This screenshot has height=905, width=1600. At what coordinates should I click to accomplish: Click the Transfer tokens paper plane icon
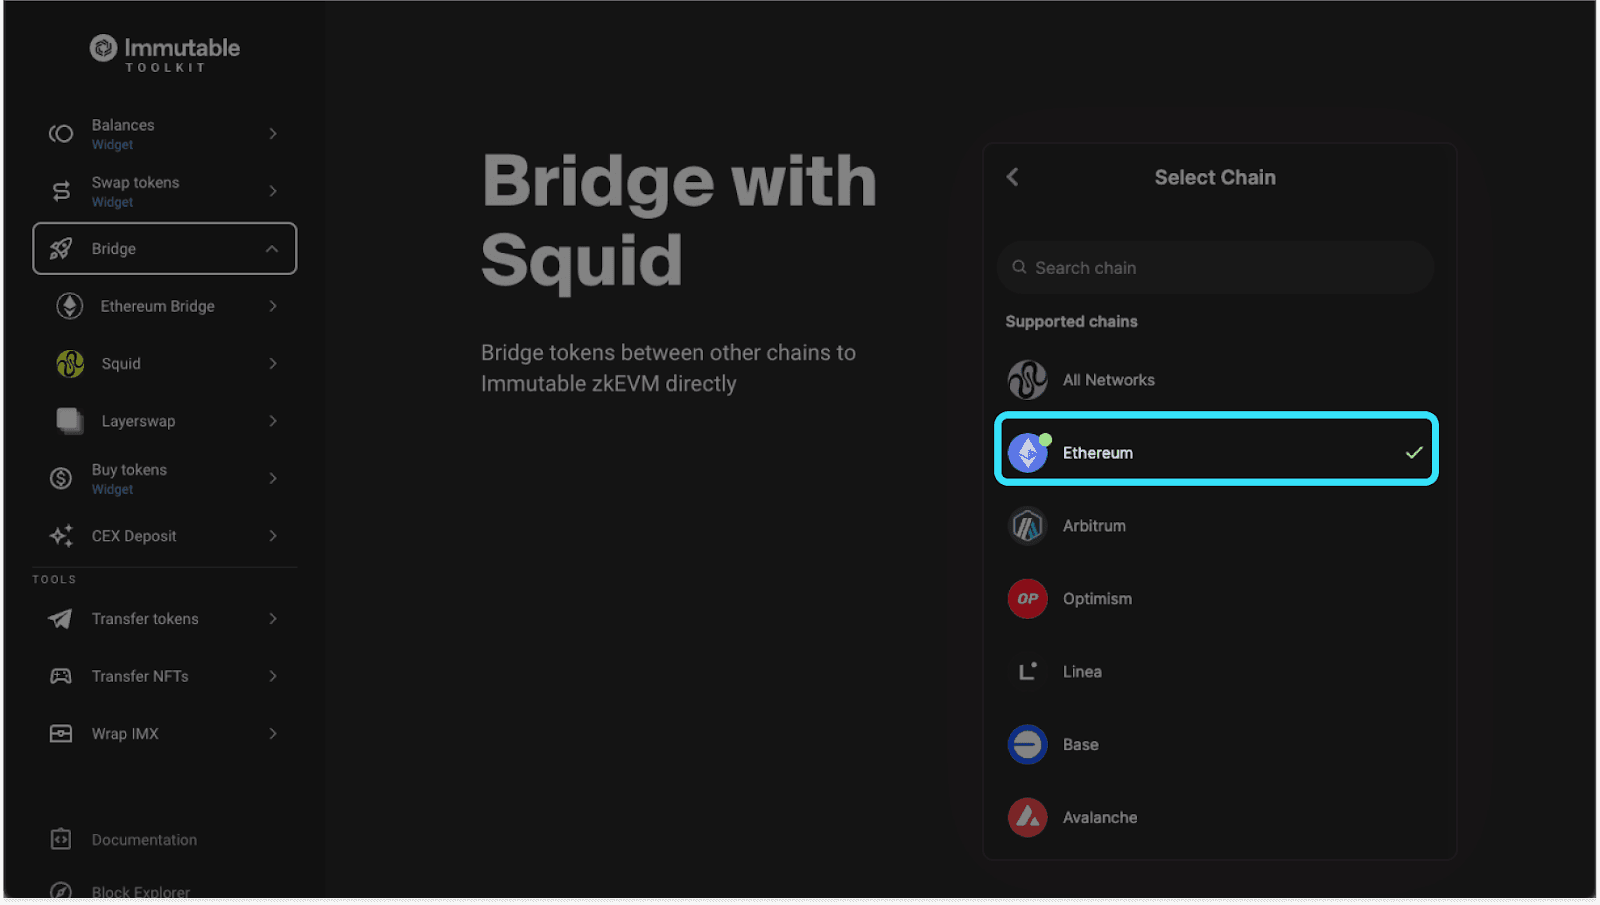[x=60, y=618]
